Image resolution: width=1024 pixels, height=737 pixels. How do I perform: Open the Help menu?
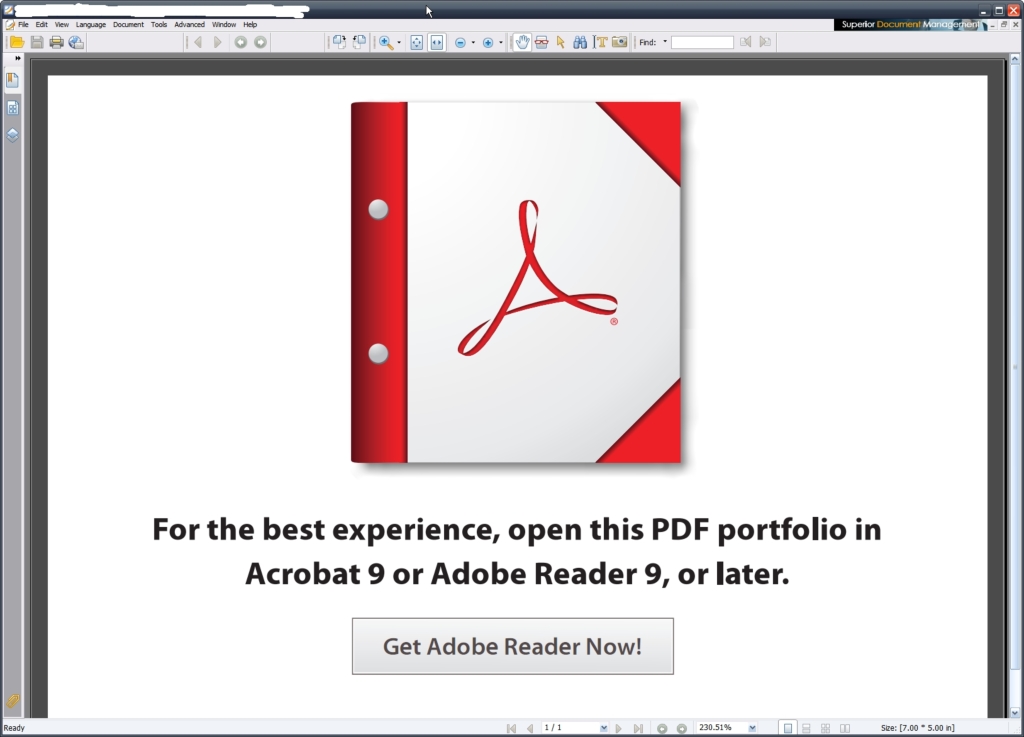[250, 25]
